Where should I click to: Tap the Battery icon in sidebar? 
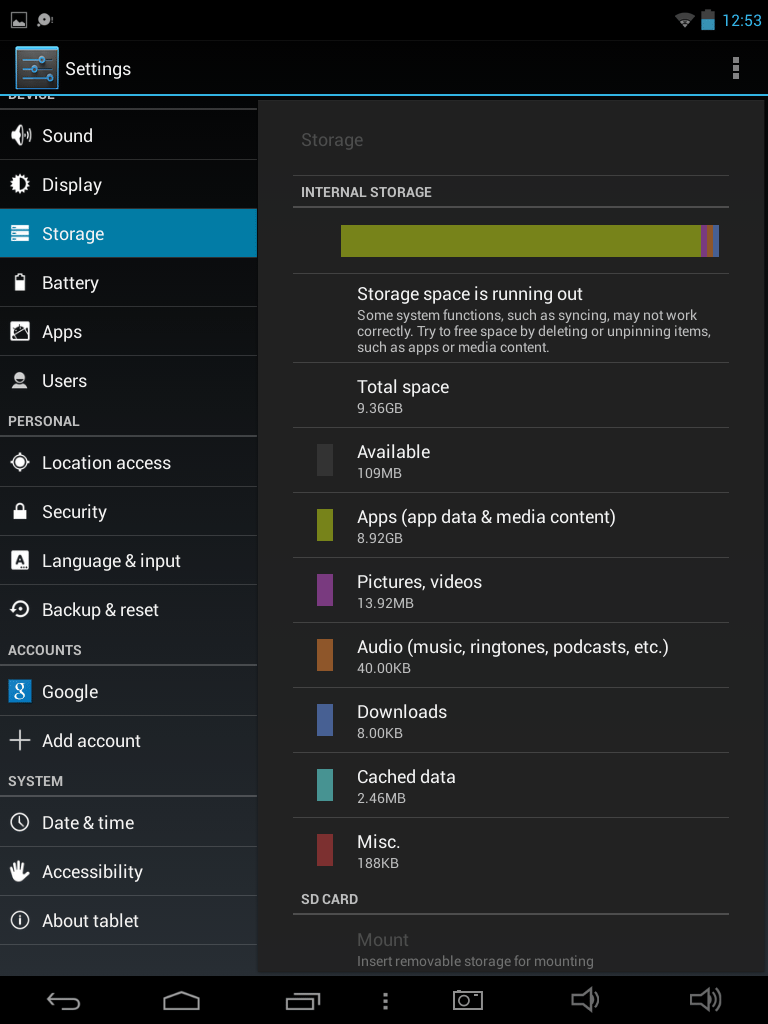pos(20,283)
